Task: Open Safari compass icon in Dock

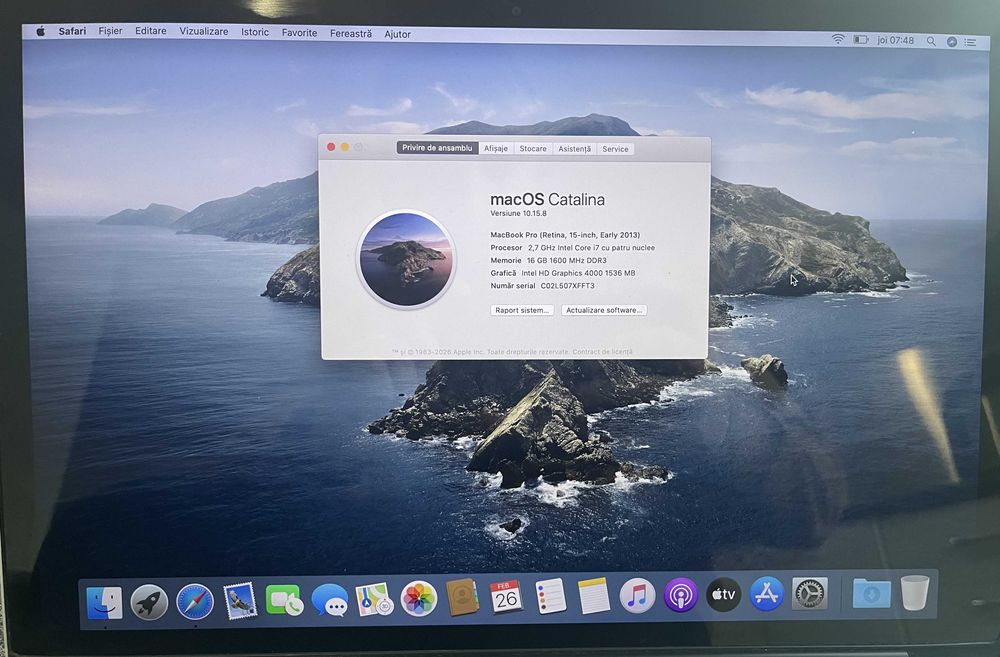Action: [x=195, y=601]
